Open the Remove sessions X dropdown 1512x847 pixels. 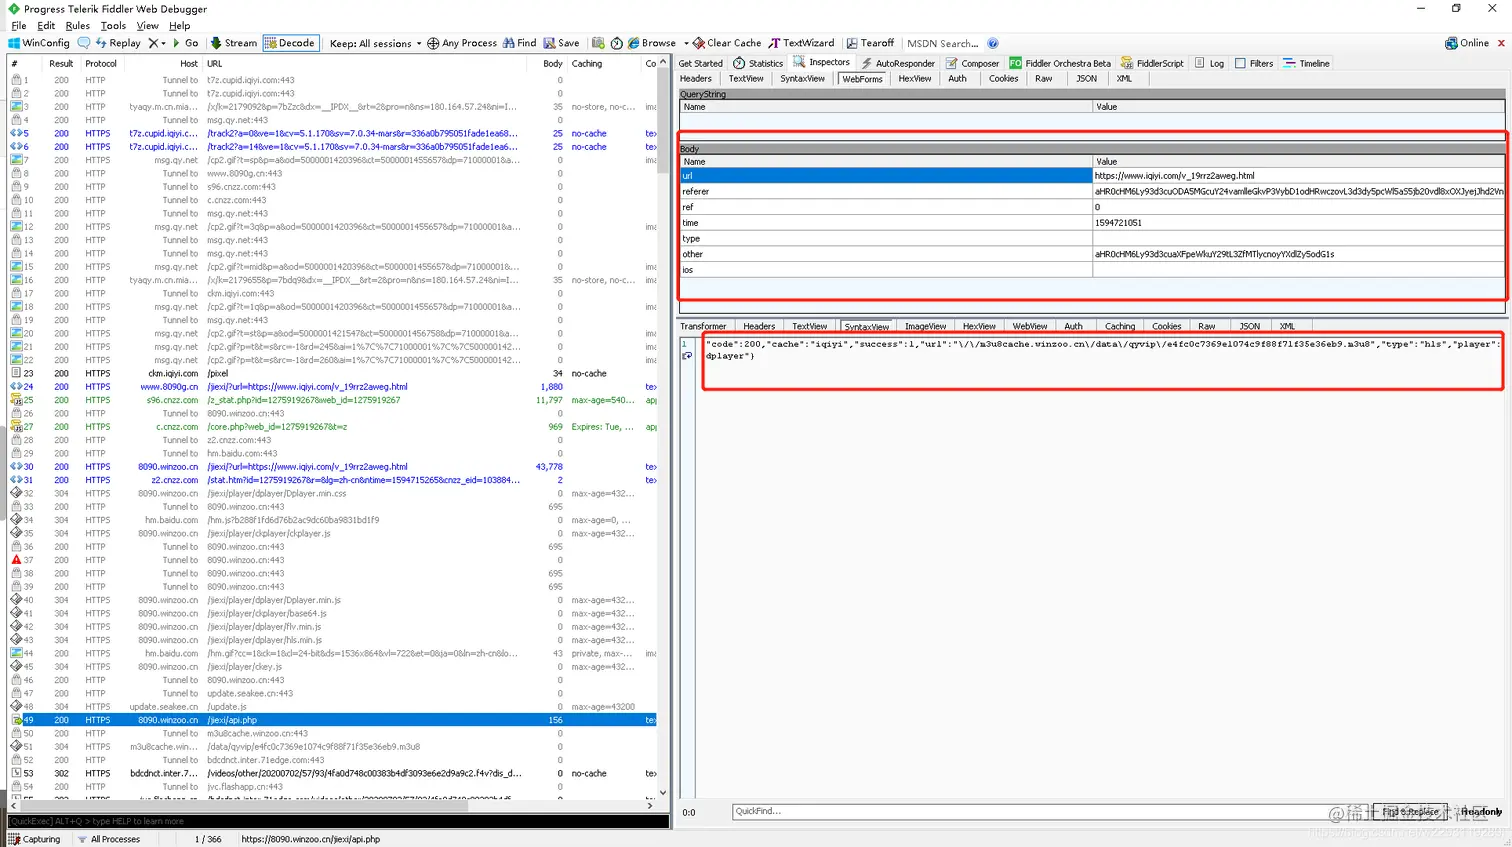click(157, 43)
